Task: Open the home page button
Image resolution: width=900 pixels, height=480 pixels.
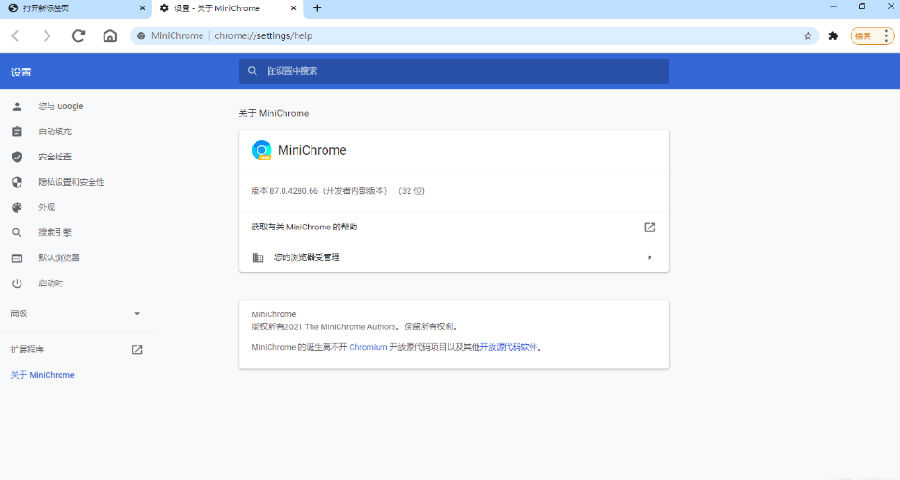Action: (x=110, y=36)
